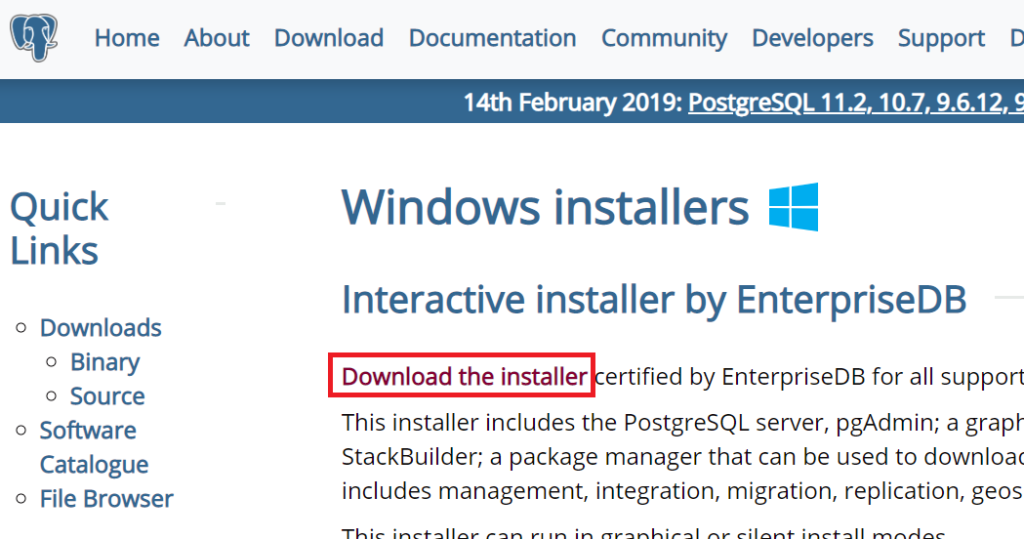The width and height of the screenshot is (1024, 539).
Task: Click the line starting with StackBuilder; a package manager
Action: 682,457
